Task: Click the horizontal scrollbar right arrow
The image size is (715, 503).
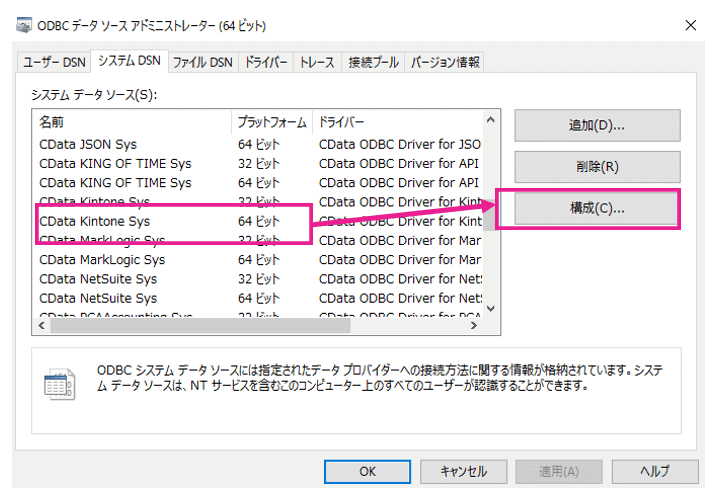Action: click(474, 326)
